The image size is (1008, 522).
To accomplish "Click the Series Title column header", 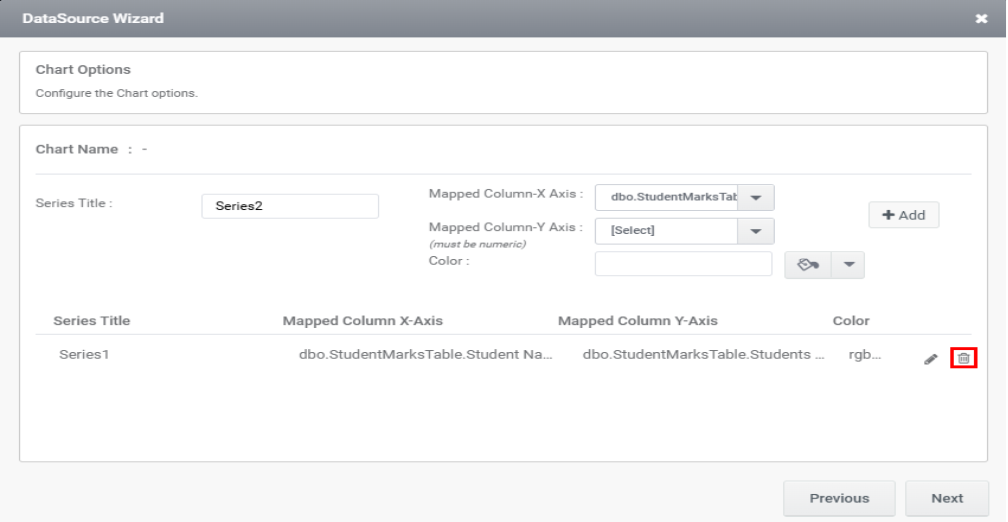I will [92, 321].
